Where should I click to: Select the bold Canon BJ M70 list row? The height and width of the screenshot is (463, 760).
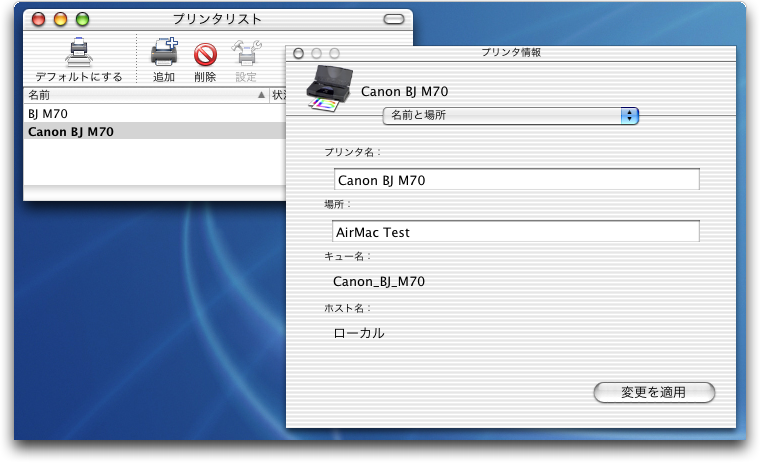[150, 131]
